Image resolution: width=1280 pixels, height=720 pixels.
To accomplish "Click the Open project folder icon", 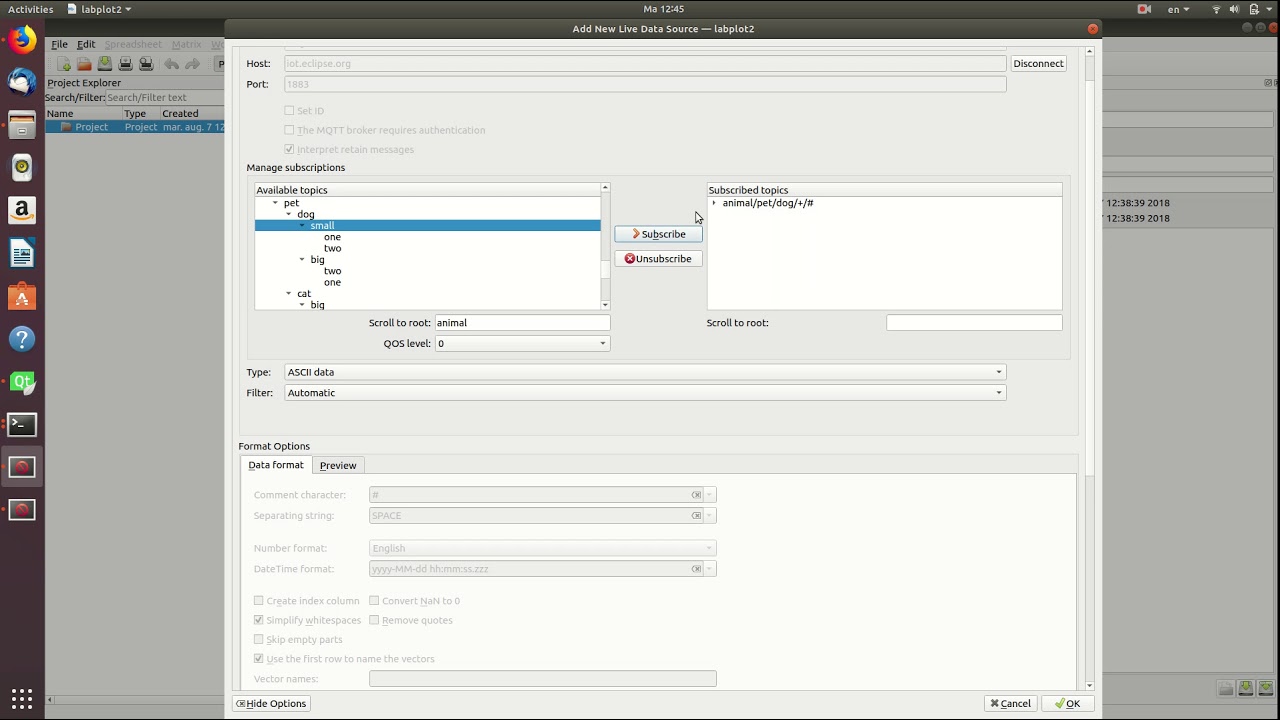I will pyautogui.click(x=84, y=64).
